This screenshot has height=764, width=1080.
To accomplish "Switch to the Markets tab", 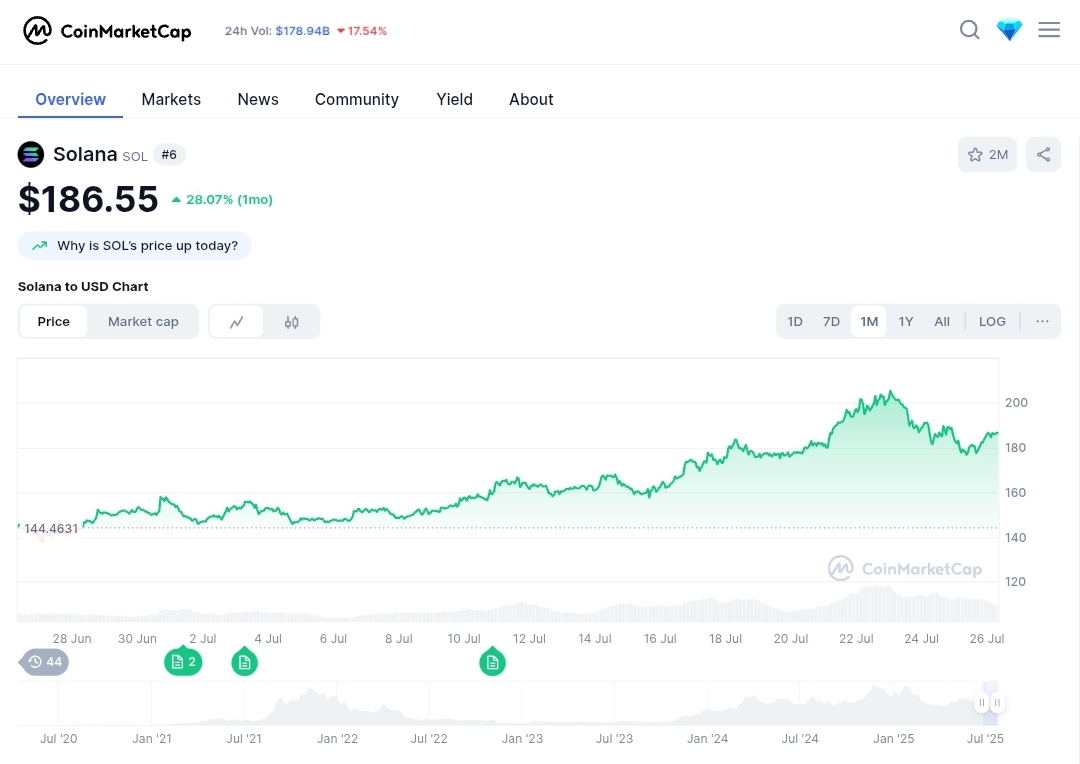I will 171,99.
